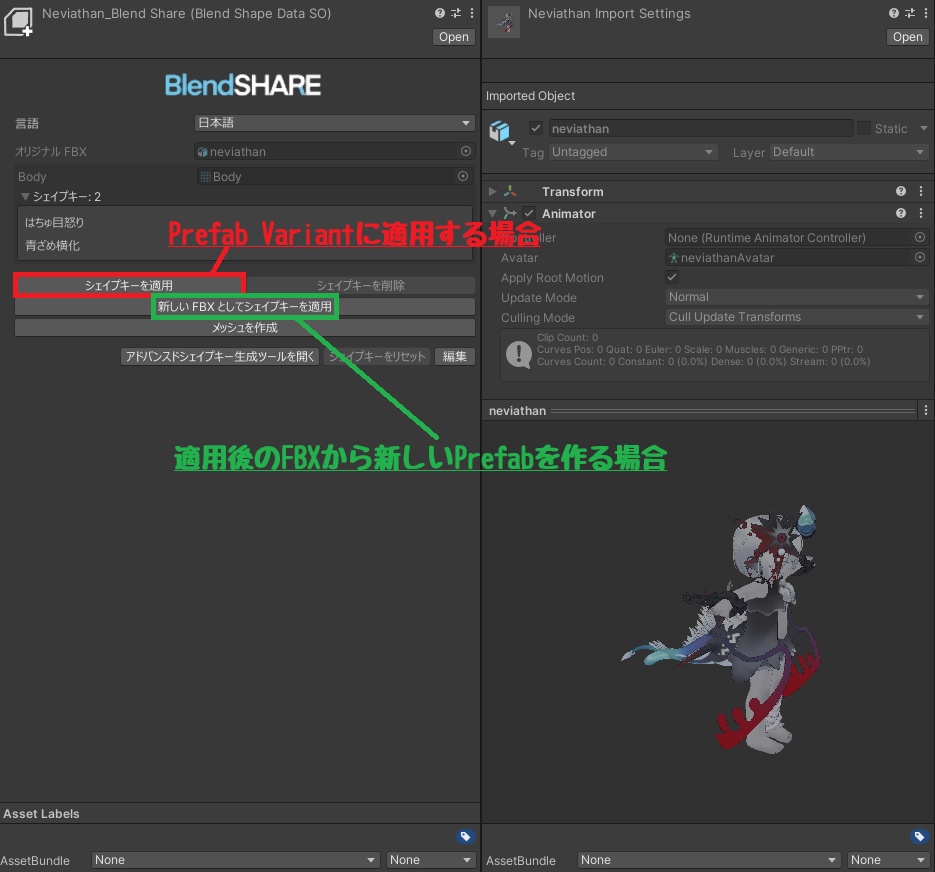Click the object picker on the オリジナルFBX field
The height and width of the screenshot is (872, 935).
coord(463,152)
